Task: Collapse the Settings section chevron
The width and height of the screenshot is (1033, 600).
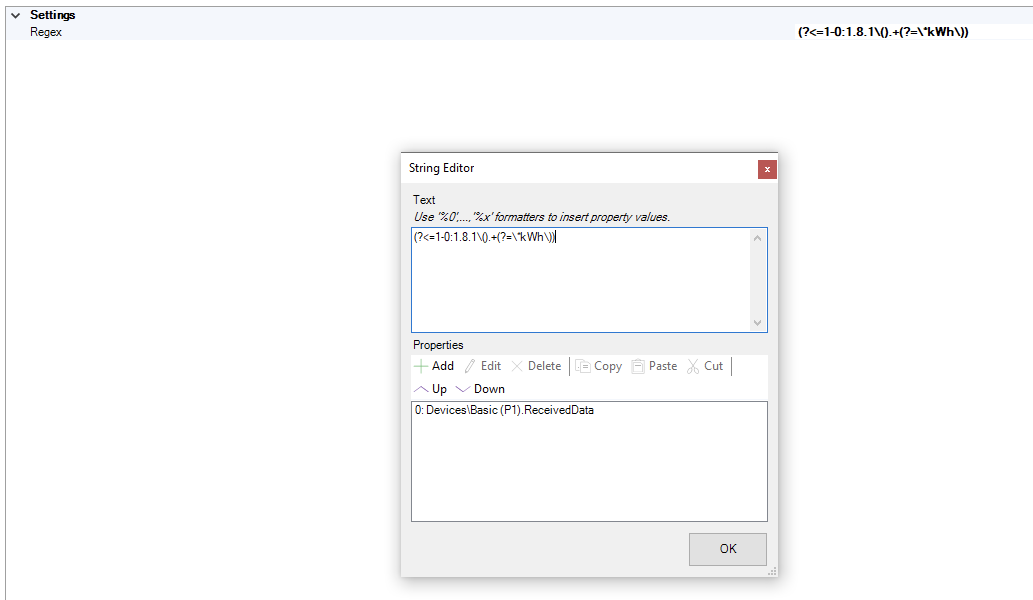Action: (x=15, y=16)
